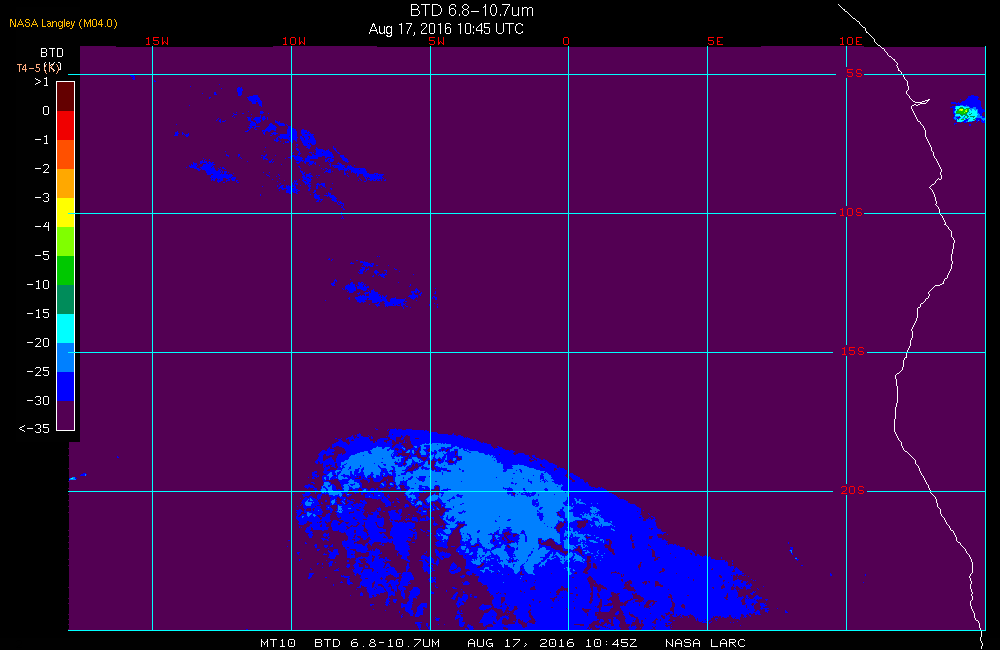The height and width of the screenshot is (650, 1000).
Task: Select the 'BTD 6.8-10.7um' title at top
Action: (471, 10)
